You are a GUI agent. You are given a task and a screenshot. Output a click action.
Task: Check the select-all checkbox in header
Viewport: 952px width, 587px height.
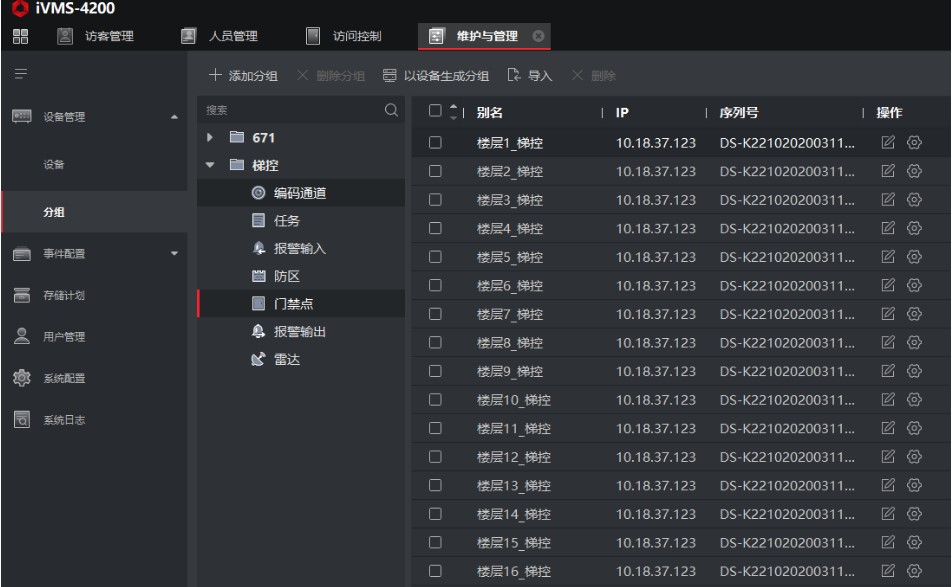pos(435,110)
